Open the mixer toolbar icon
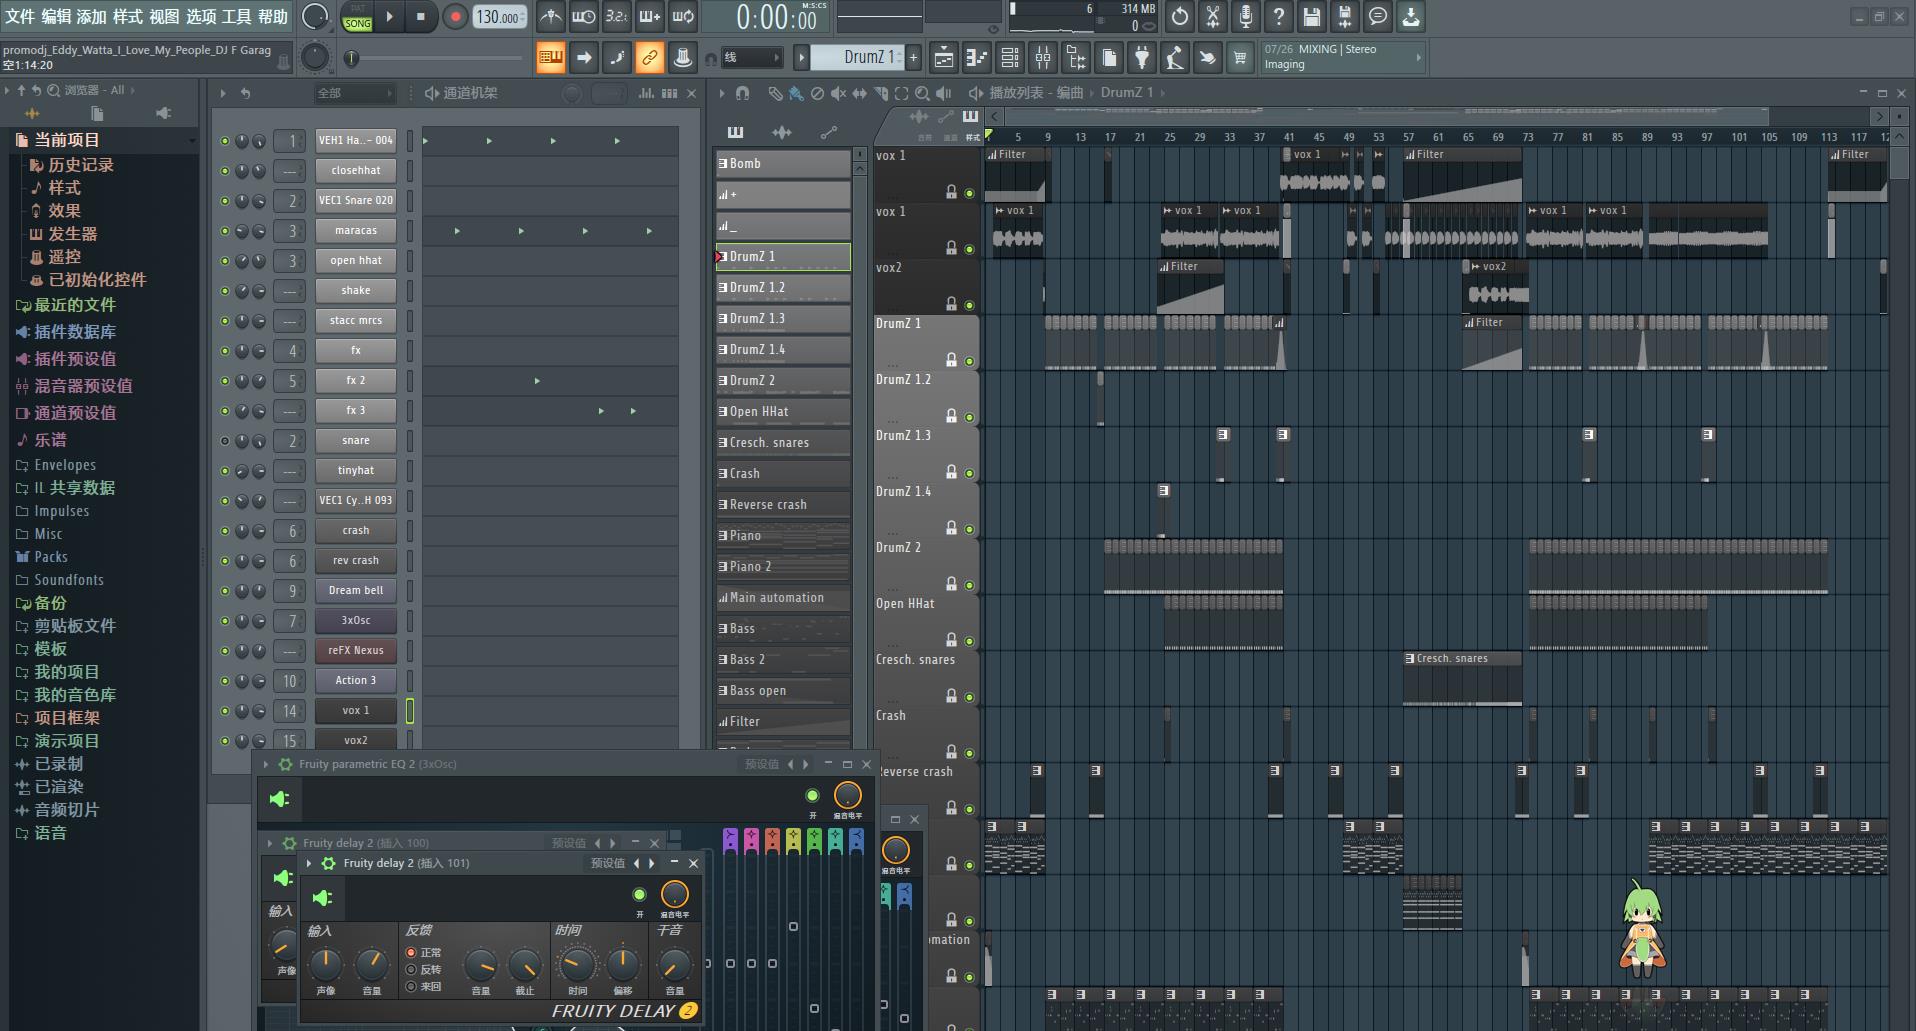Image resolution: width=1916 pixels, height=1031 pixels. coord(1043,58)
